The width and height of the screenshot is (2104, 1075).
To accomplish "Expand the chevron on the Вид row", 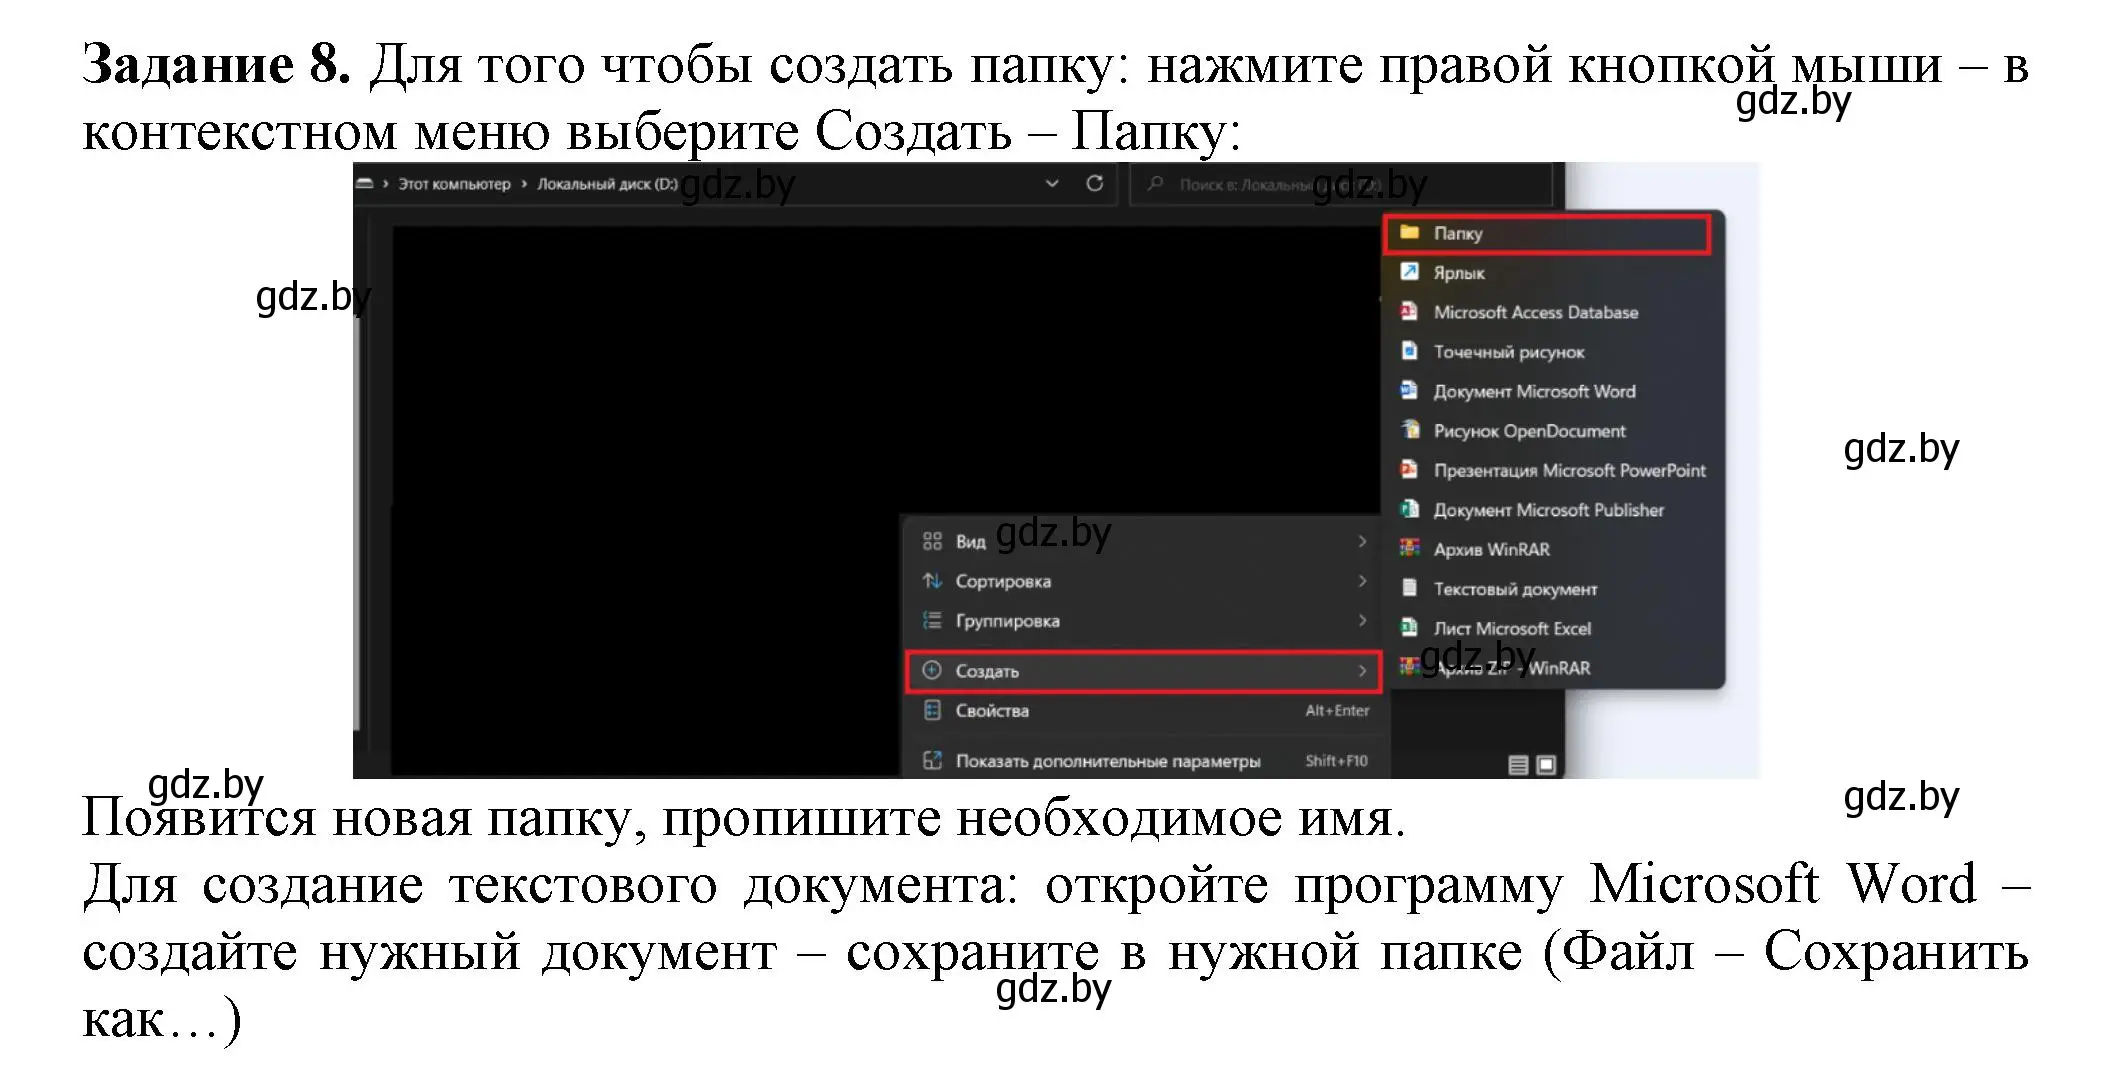I will [x=1362, y=541].
